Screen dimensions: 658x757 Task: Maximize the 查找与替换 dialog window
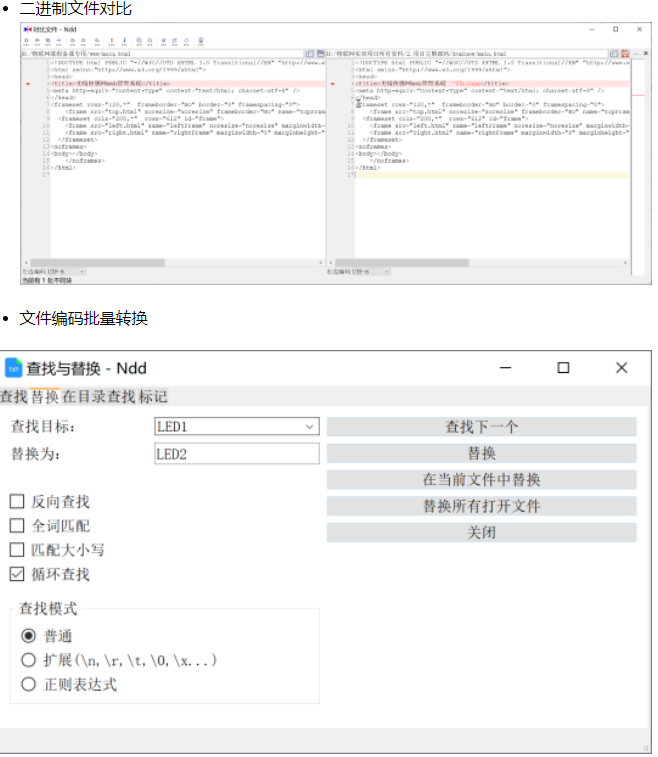click(563, 368)
